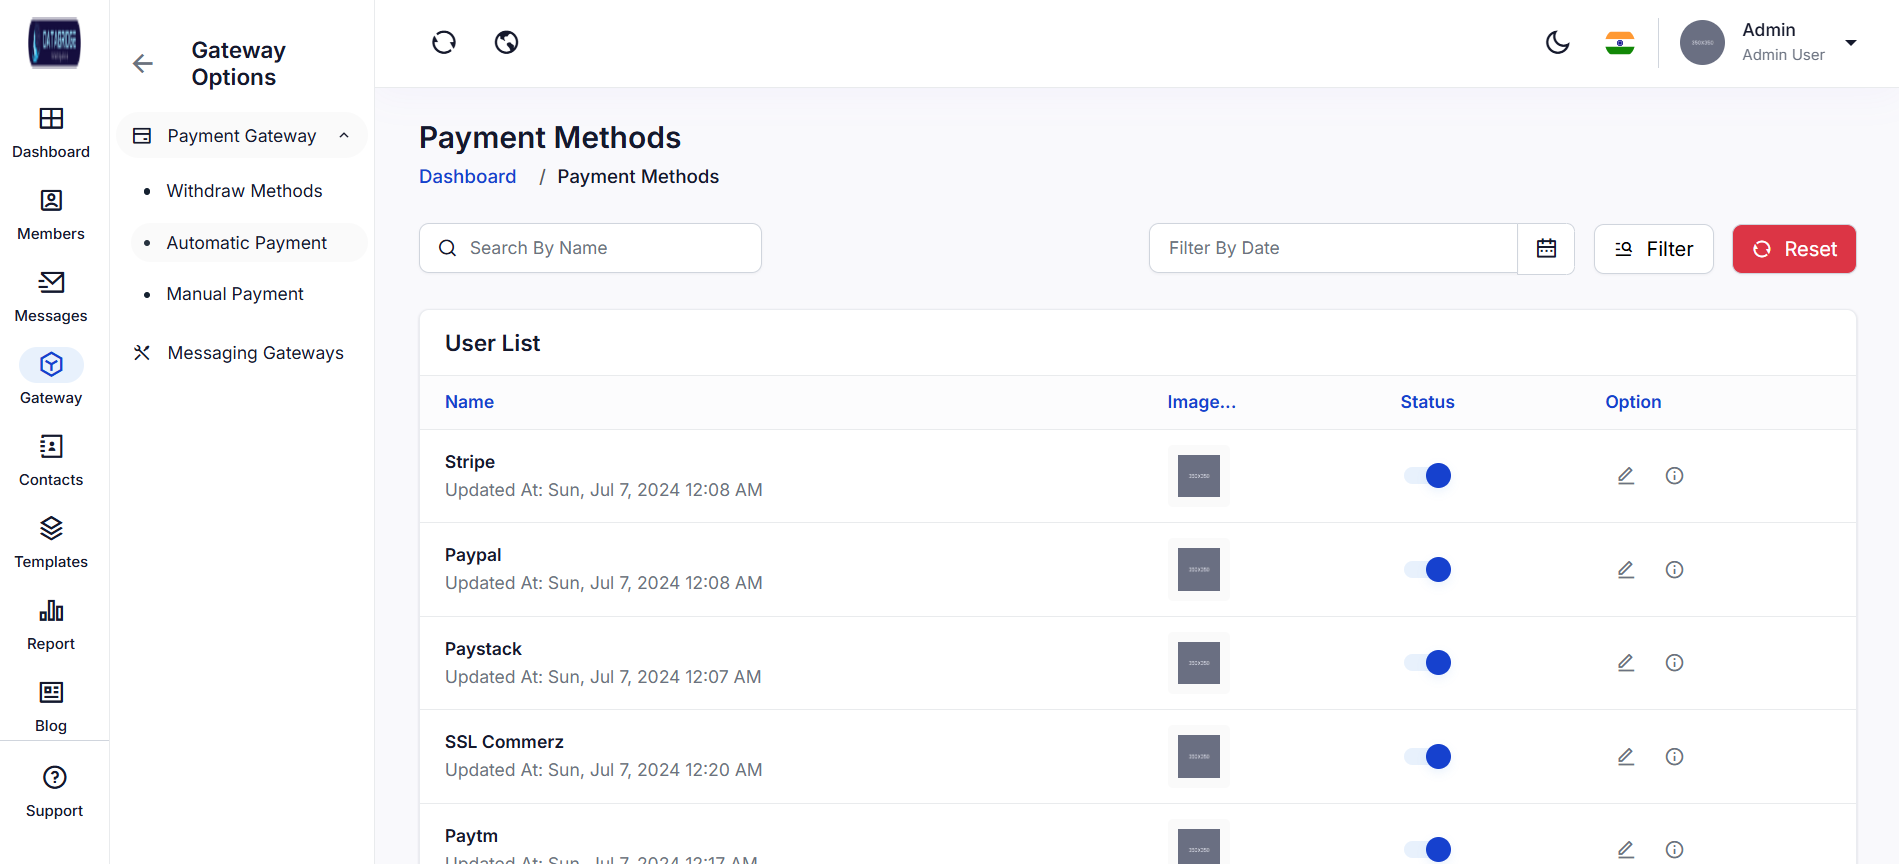Turn off the Paystack status switch

tap(1427, 663)
